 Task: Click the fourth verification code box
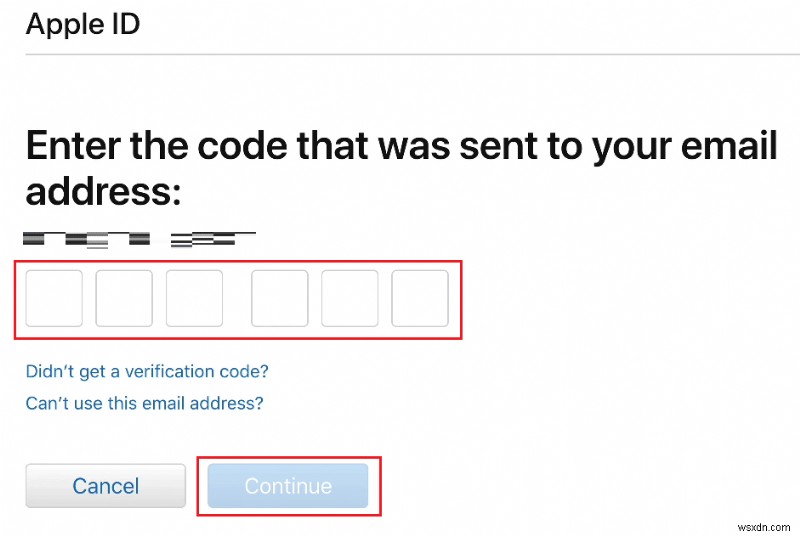[280, 298]
